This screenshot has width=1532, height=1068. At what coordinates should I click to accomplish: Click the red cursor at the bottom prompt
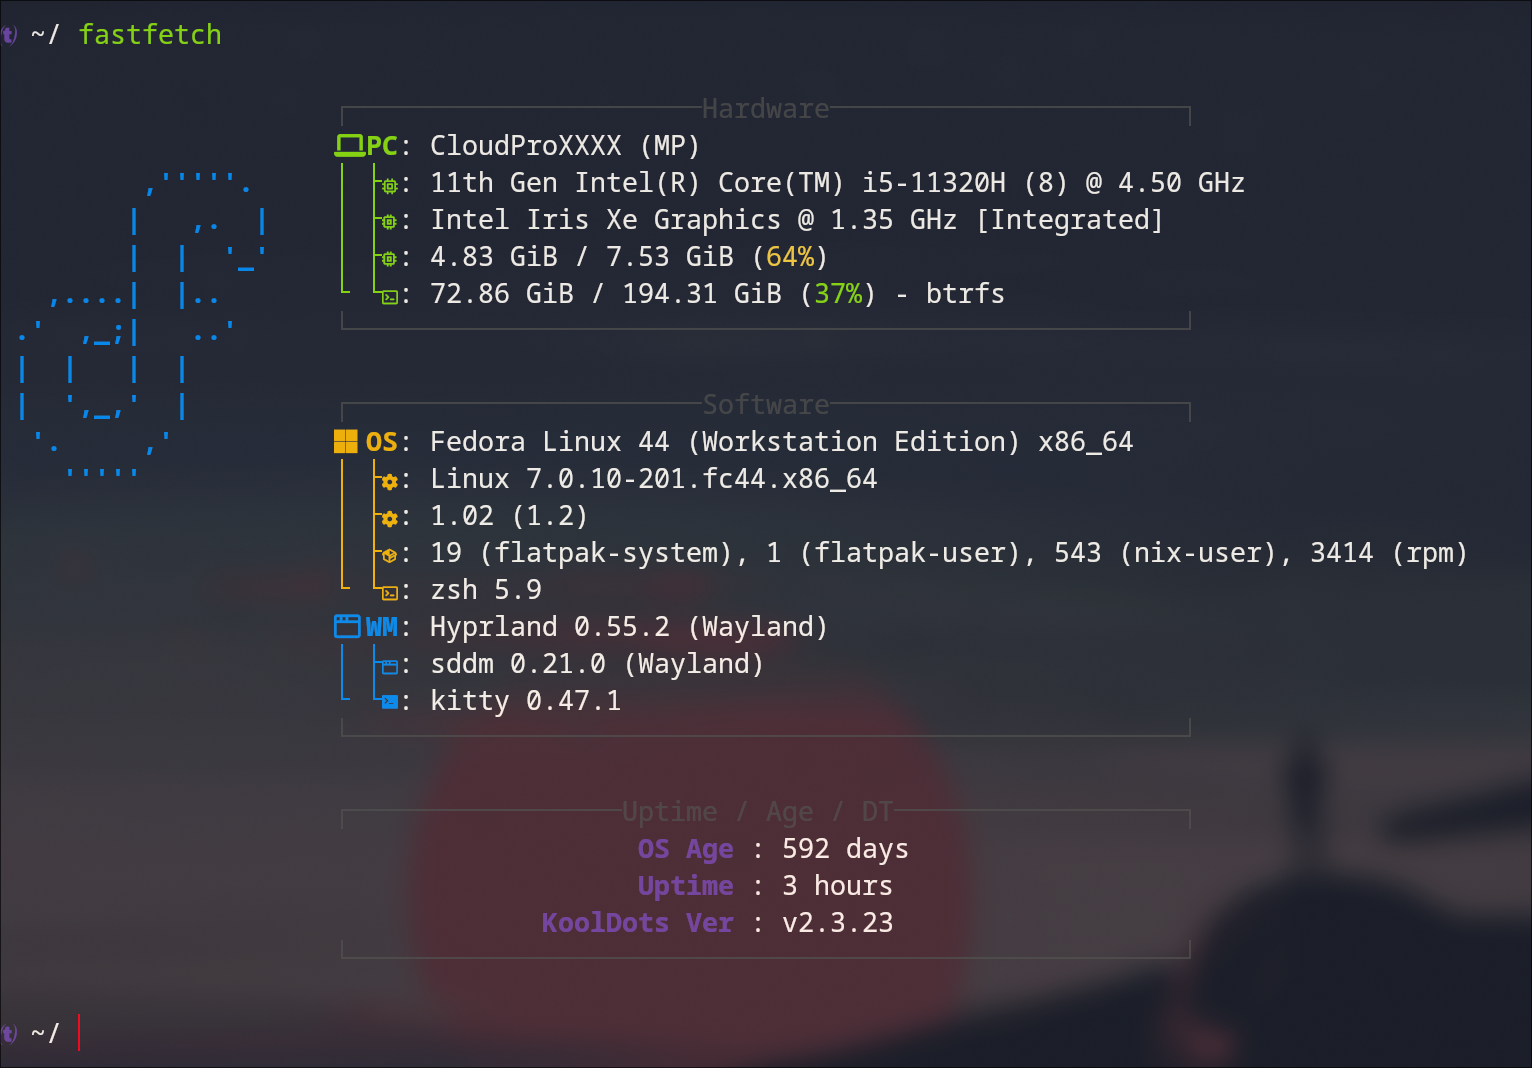tap(79, 1033)
